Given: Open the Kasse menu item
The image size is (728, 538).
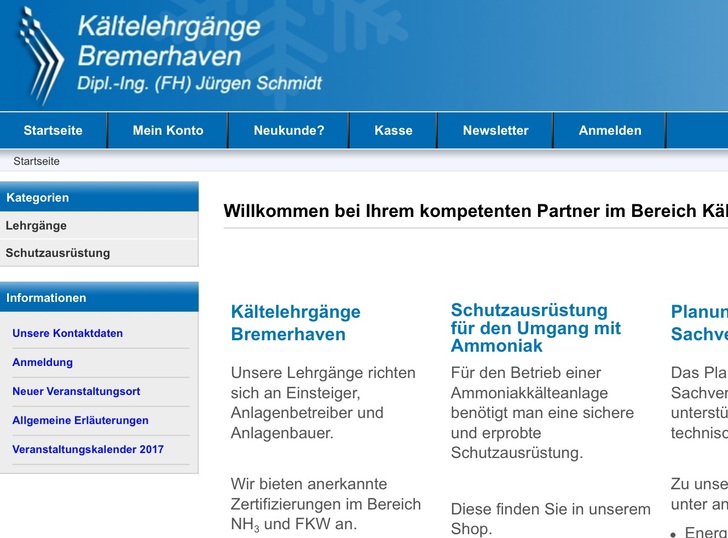Looking at the screenshot, I should pos(393,130).
